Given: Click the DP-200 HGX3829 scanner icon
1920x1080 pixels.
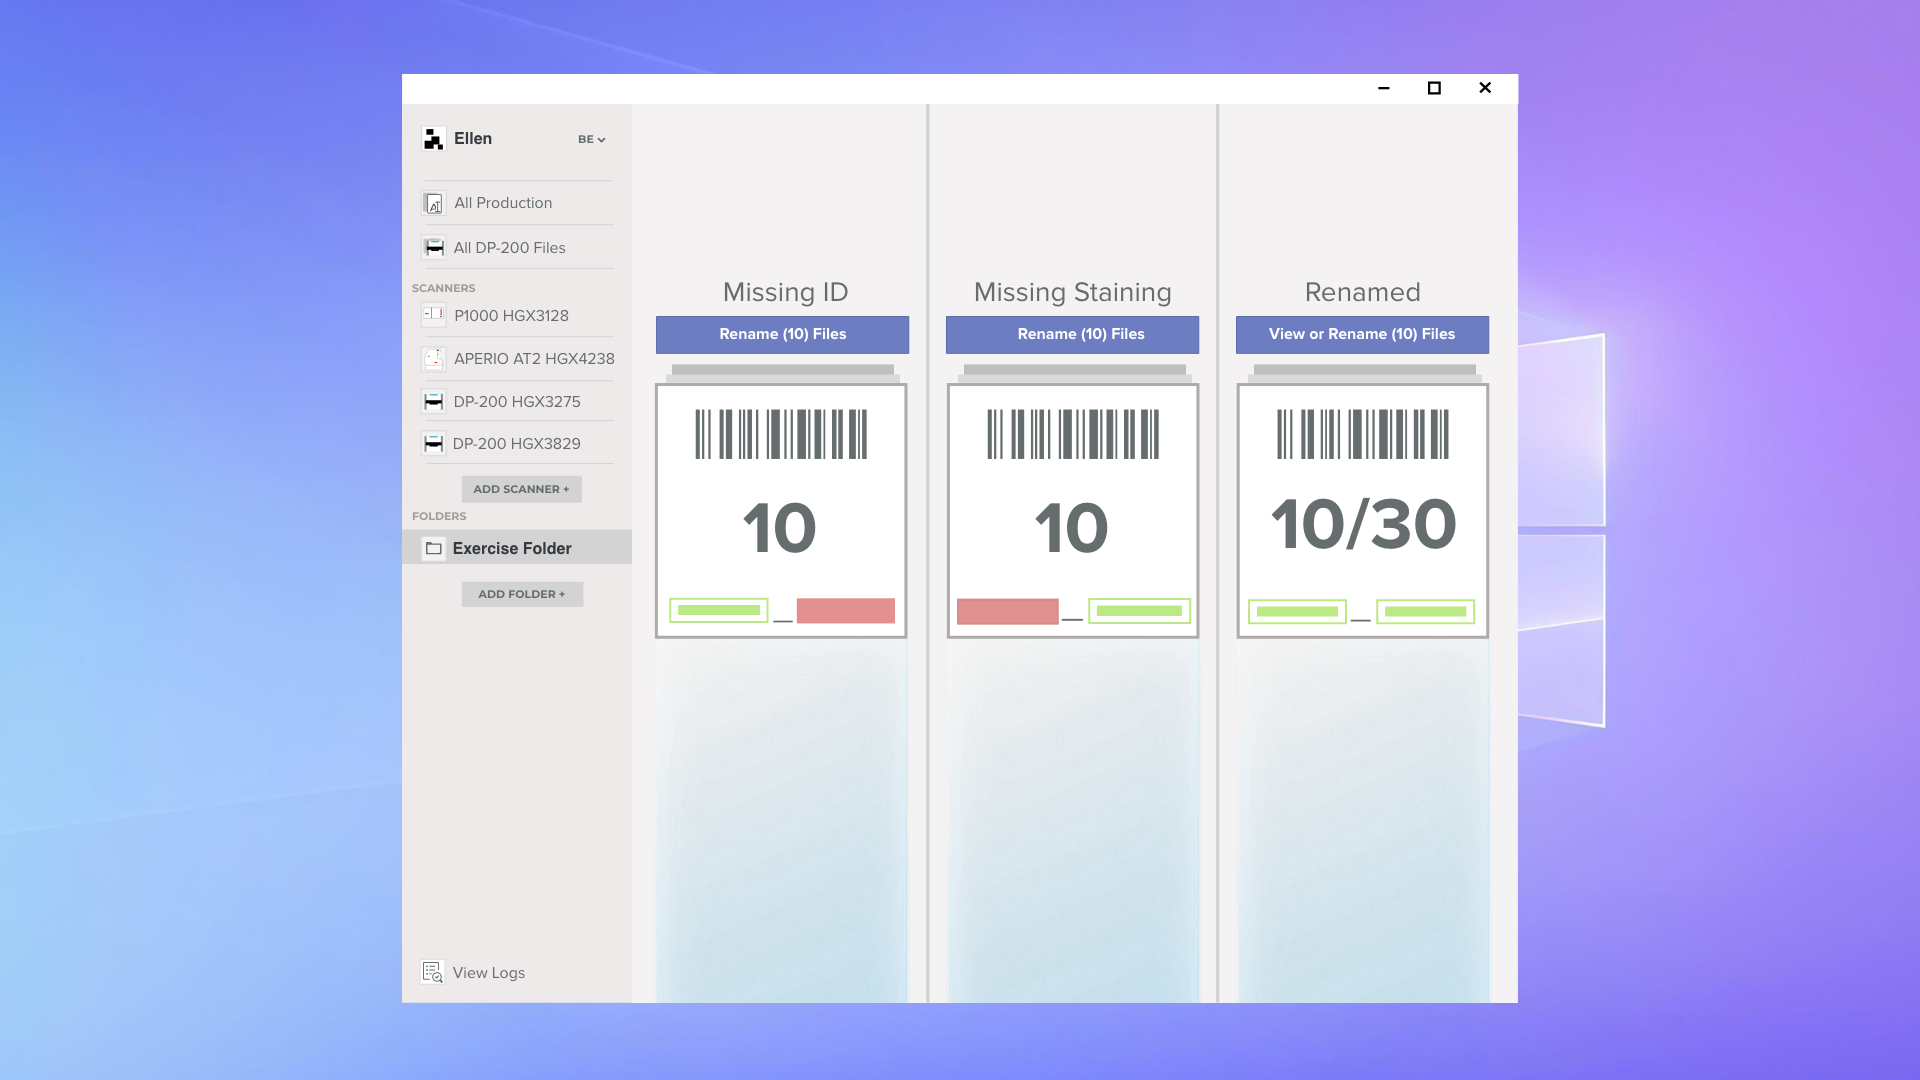Looking at the screenshot, I should tap(433, 443).
